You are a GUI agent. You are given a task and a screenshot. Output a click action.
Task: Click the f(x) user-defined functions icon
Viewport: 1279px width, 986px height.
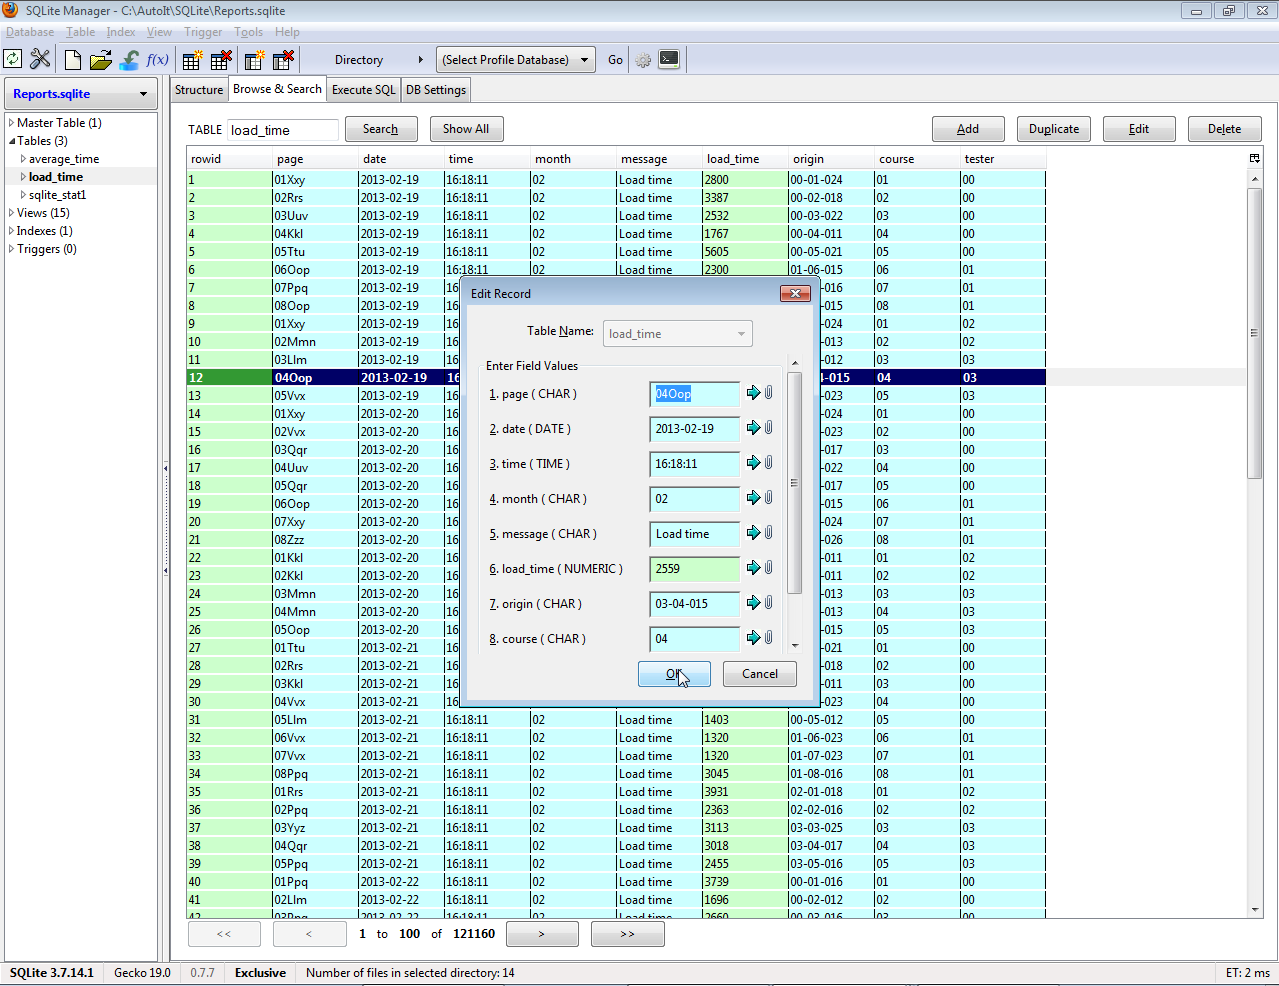157,60
